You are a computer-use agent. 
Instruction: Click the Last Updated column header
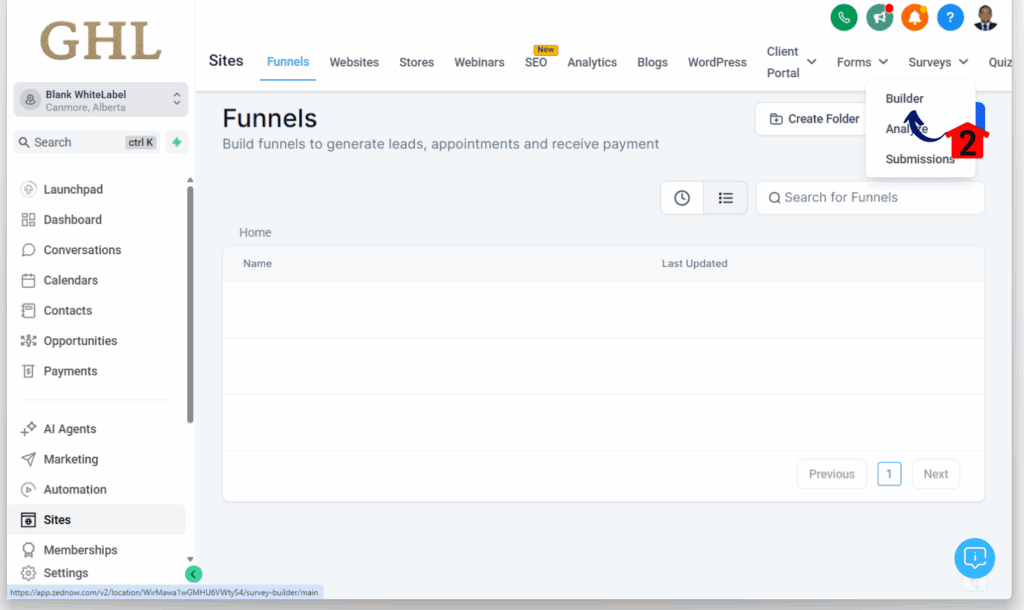click(x=694, y=263)
